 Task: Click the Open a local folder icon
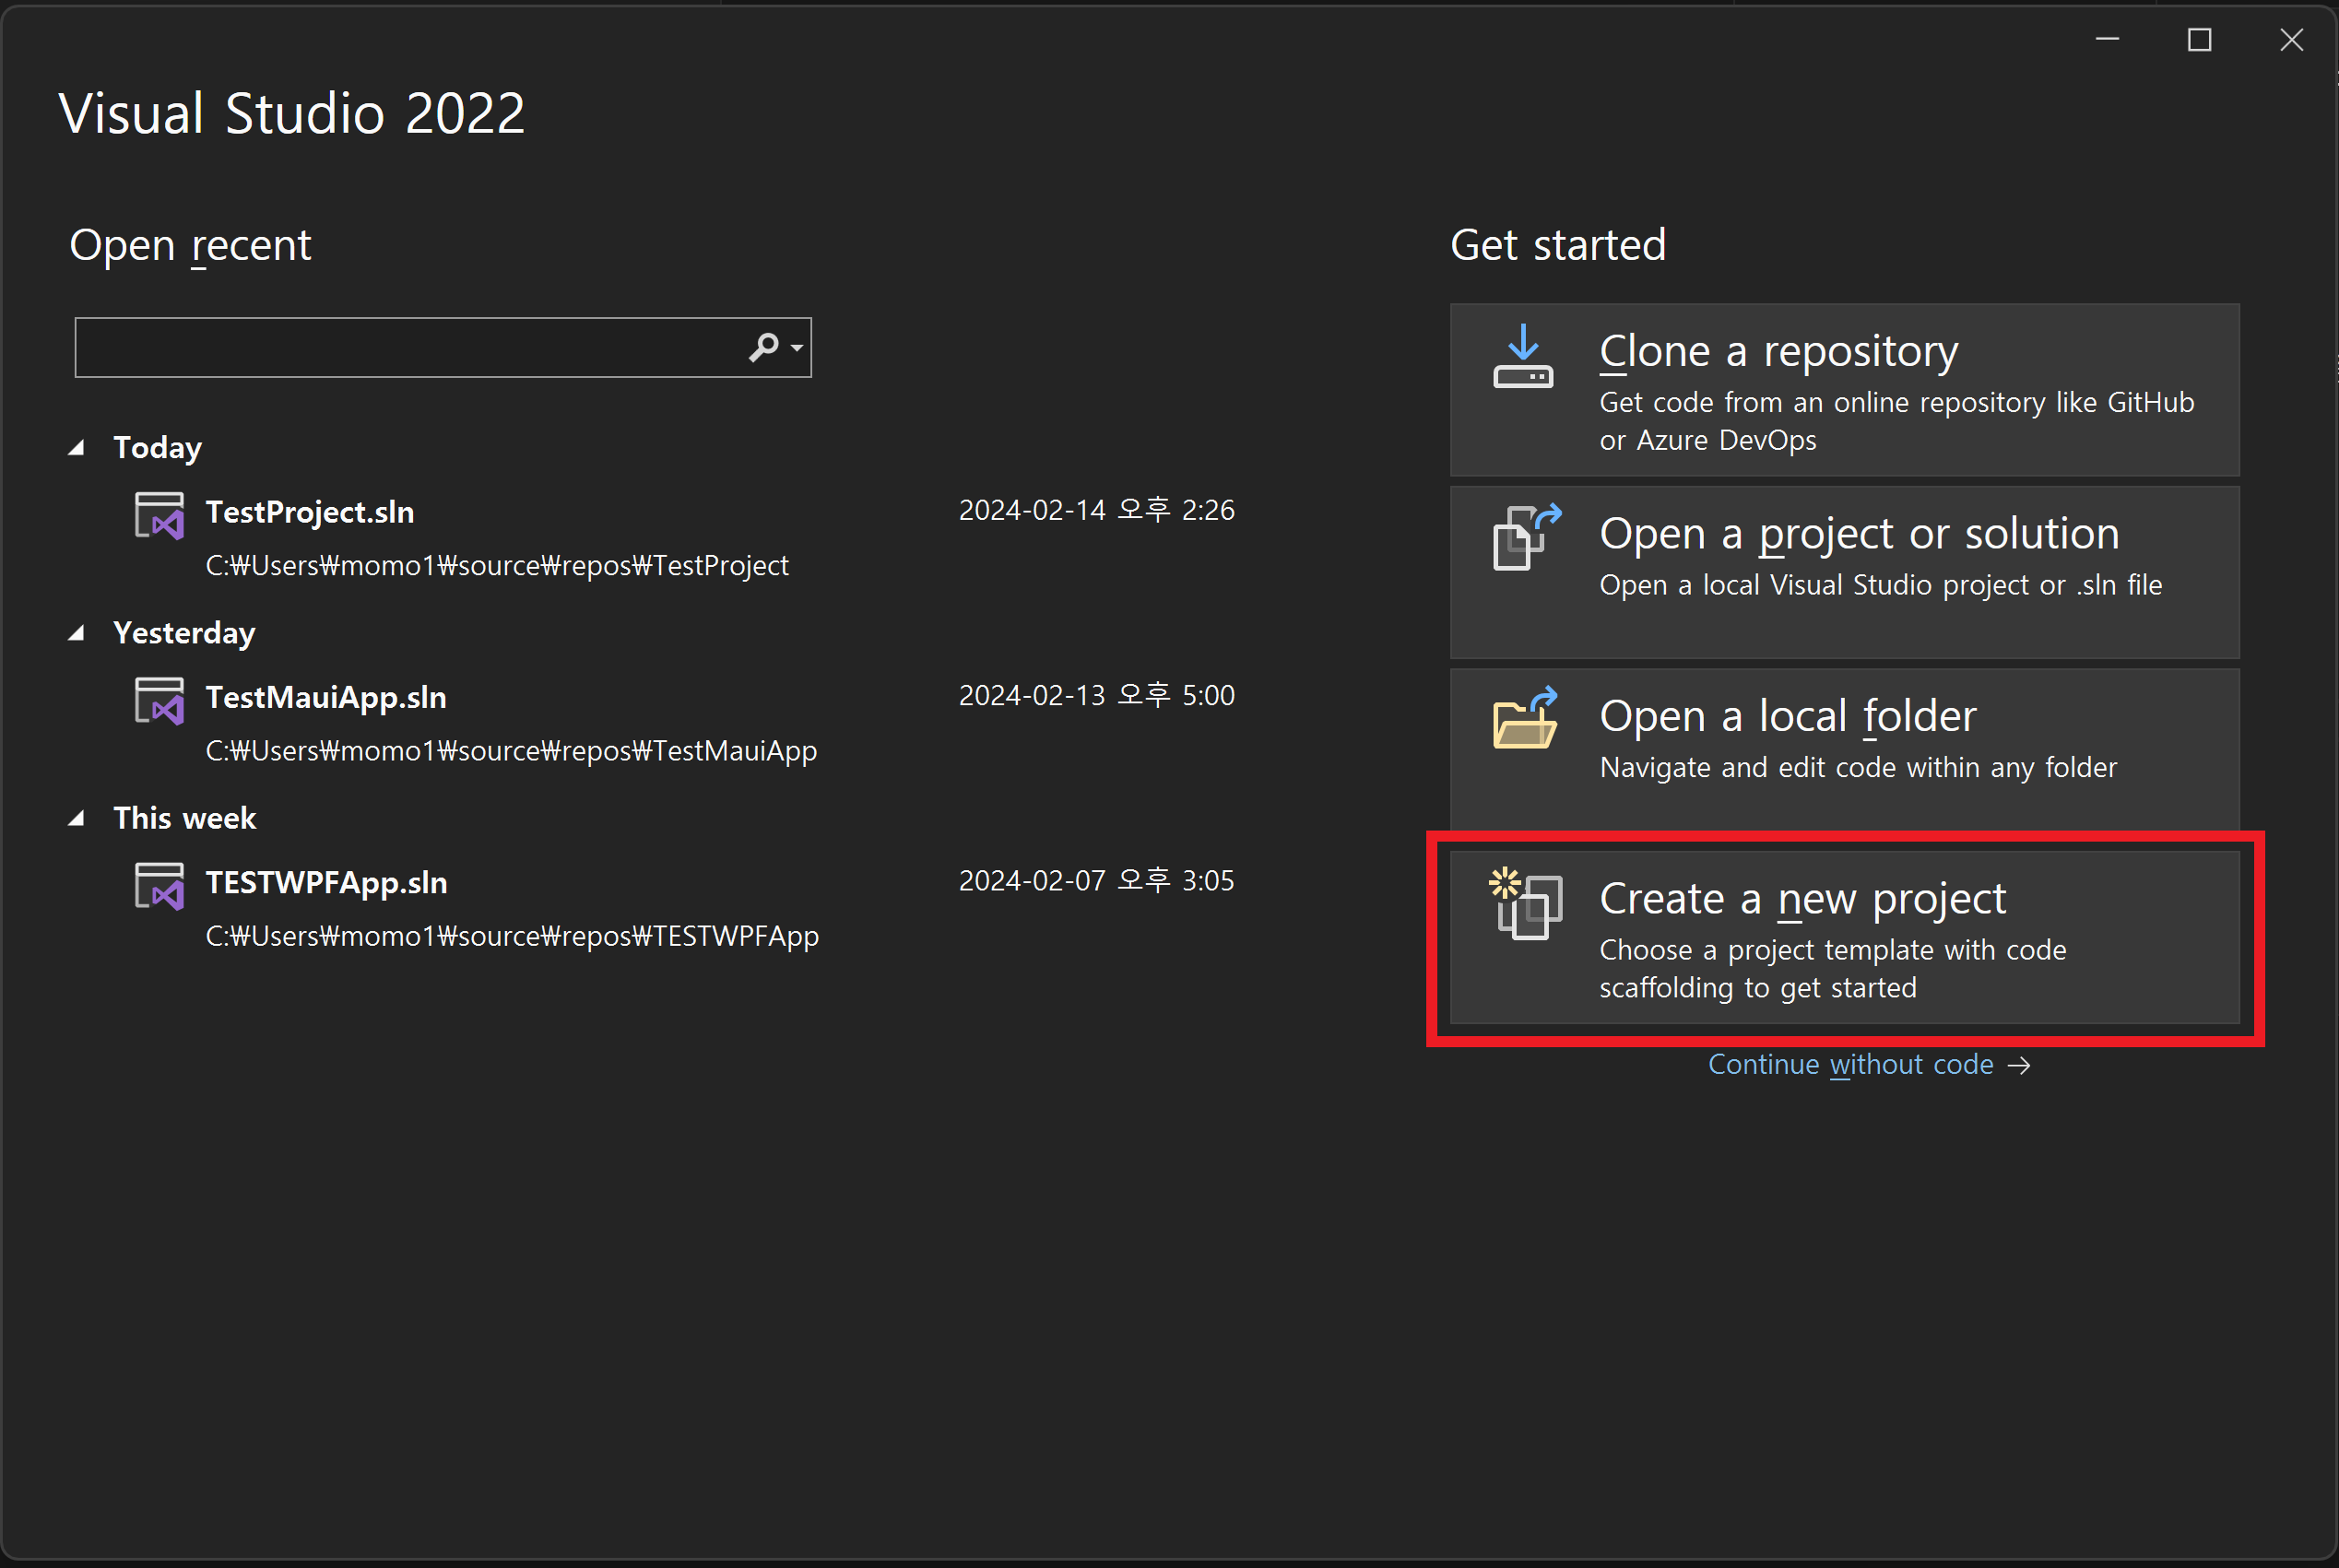pyautogui.click(x=1525, y=719)
